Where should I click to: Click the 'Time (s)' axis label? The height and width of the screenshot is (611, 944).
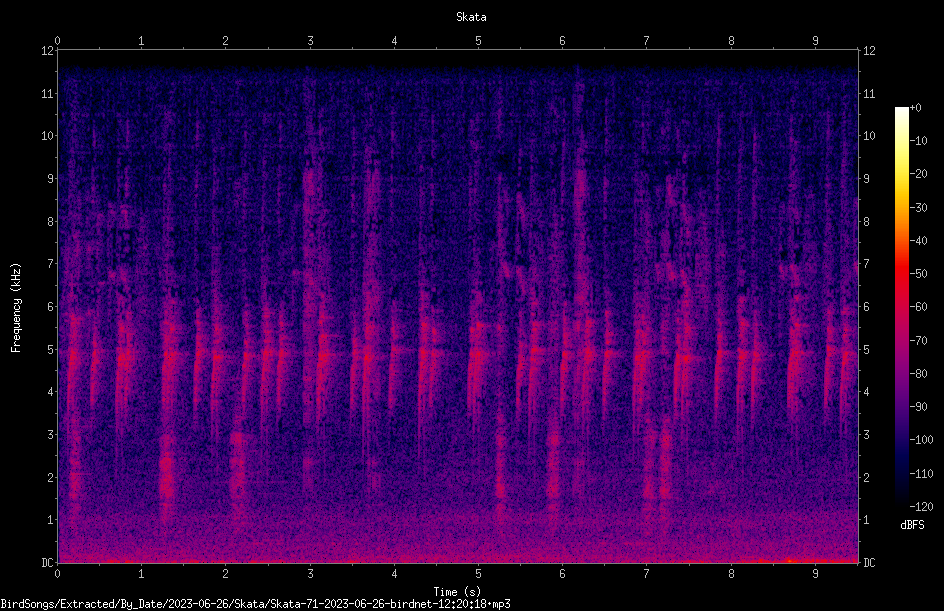[457, 592]
